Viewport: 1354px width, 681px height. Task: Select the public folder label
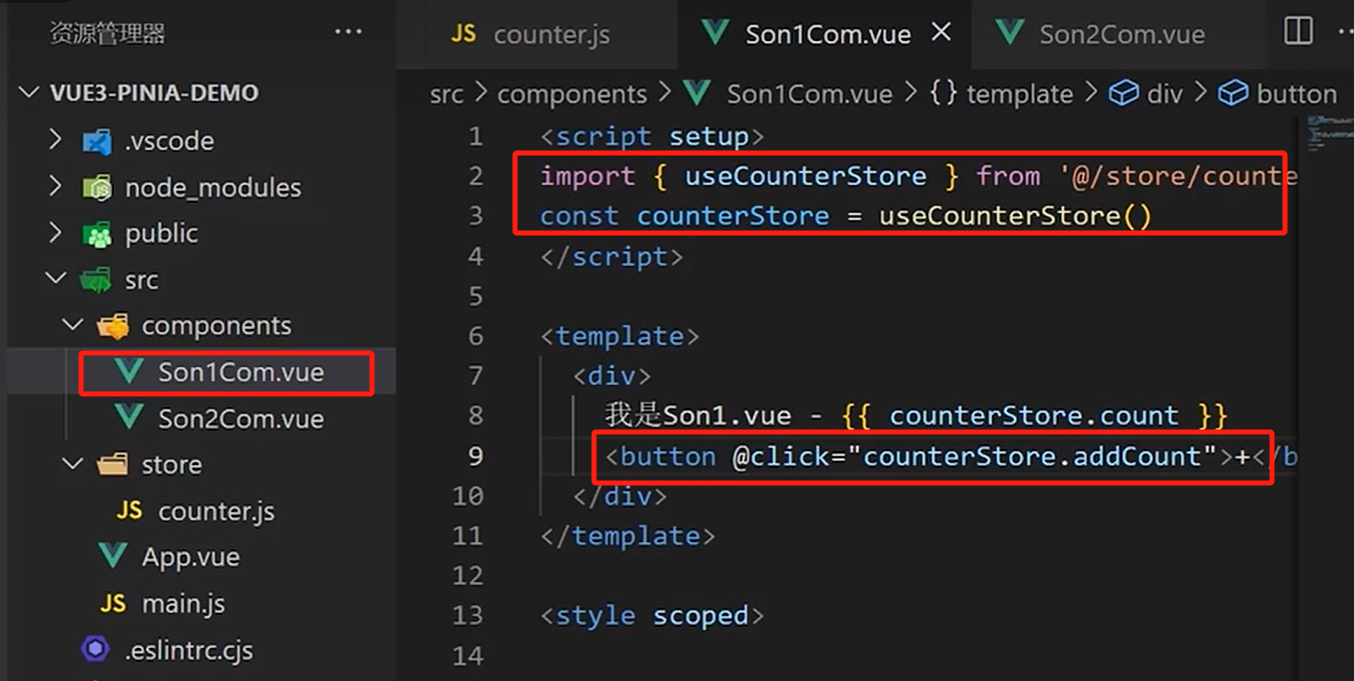[x=161, y=233]
